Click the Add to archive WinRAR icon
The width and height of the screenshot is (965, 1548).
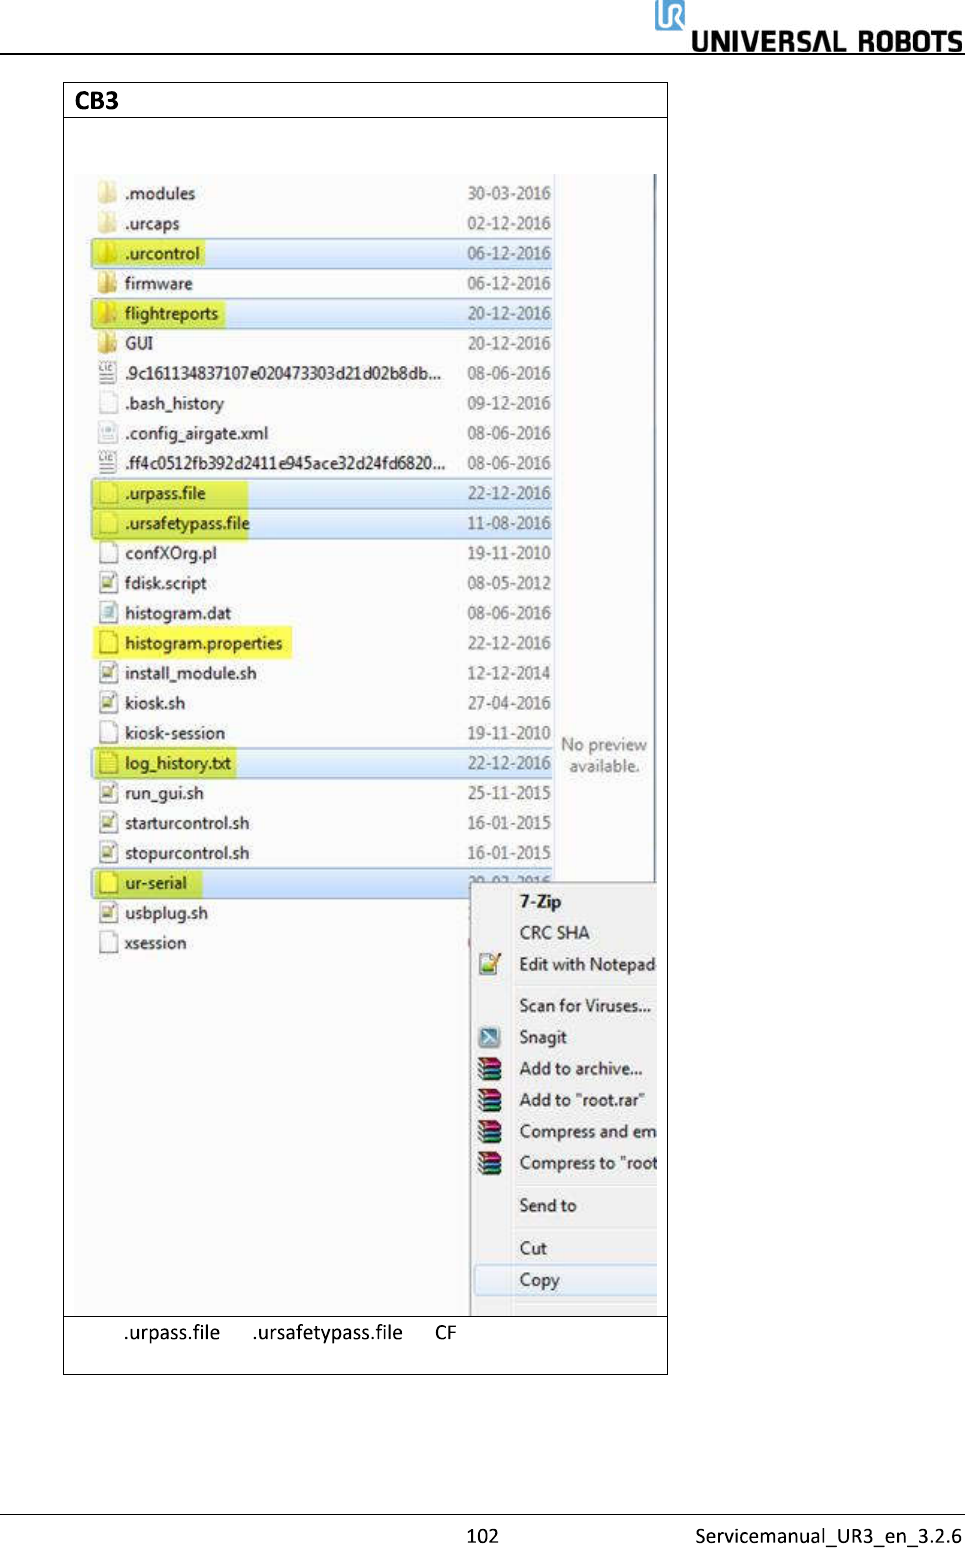tap(489, 1068)
